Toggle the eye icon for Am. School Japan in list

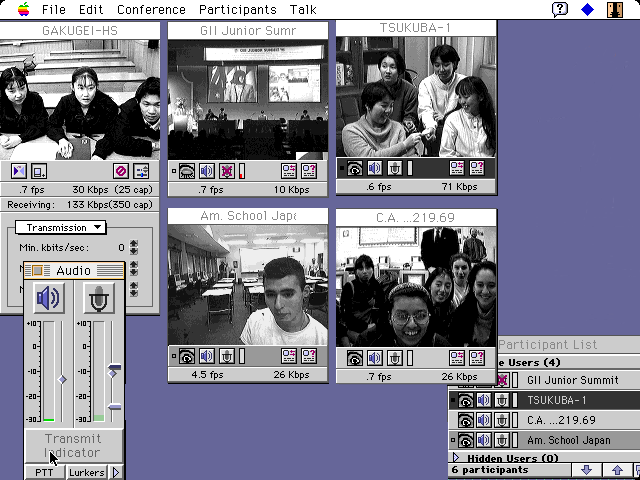coord(466,440)
